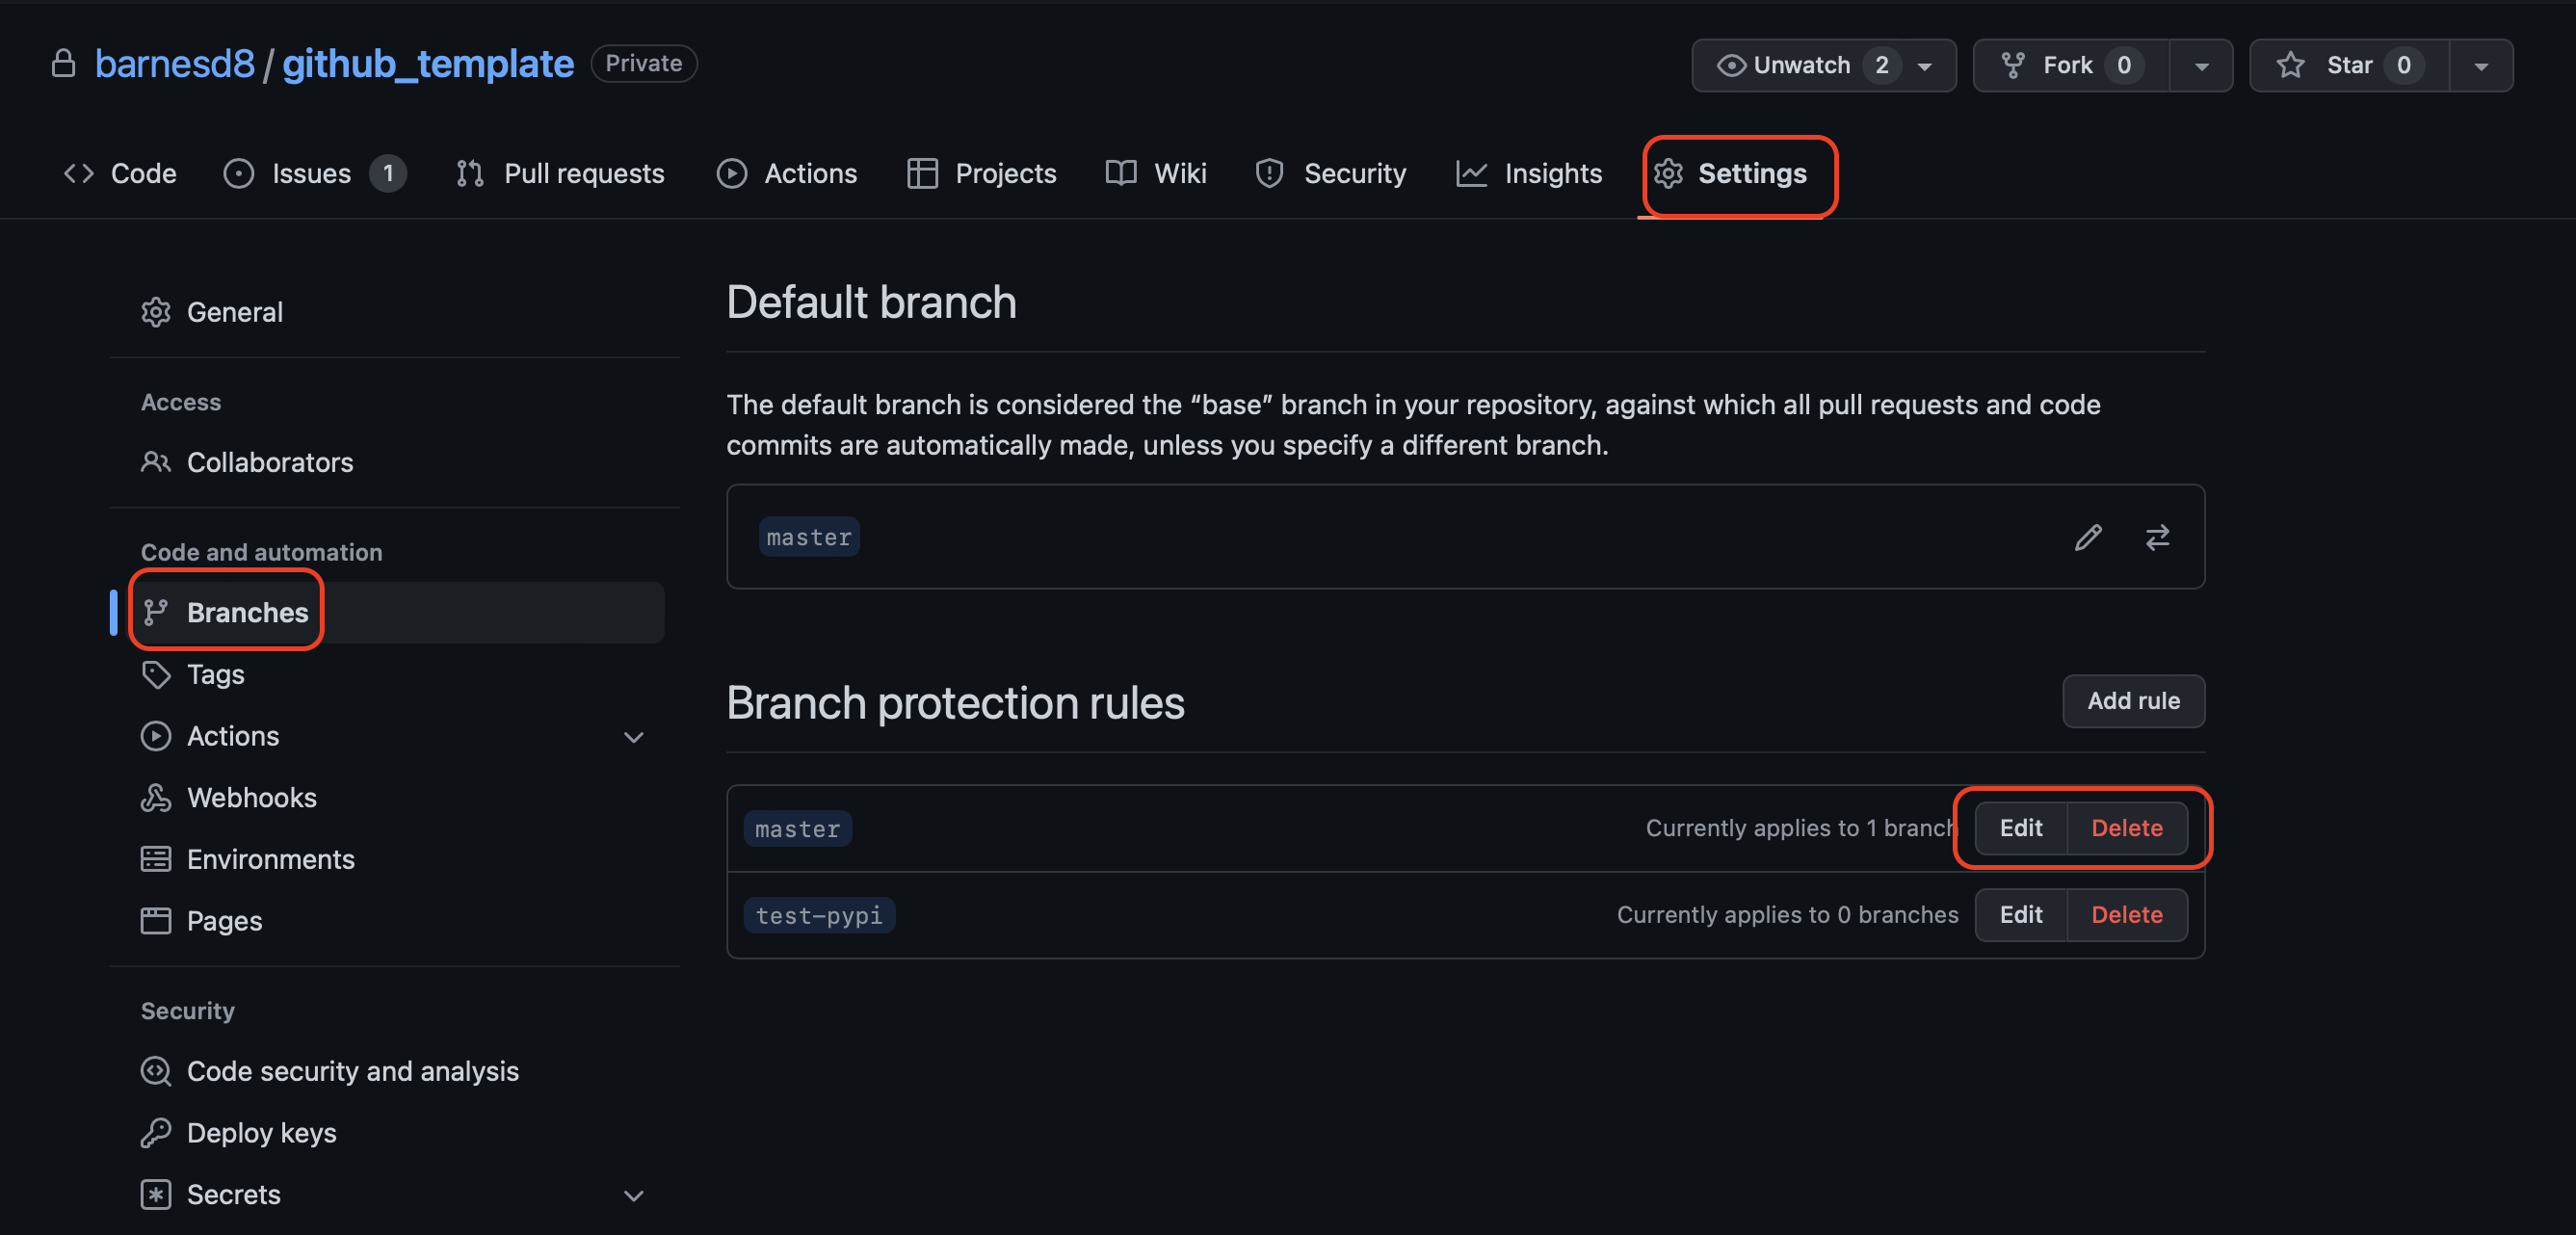Click the Fork icon
The height and width of the screenshot is (1235, 2576).
point(2013,65)
